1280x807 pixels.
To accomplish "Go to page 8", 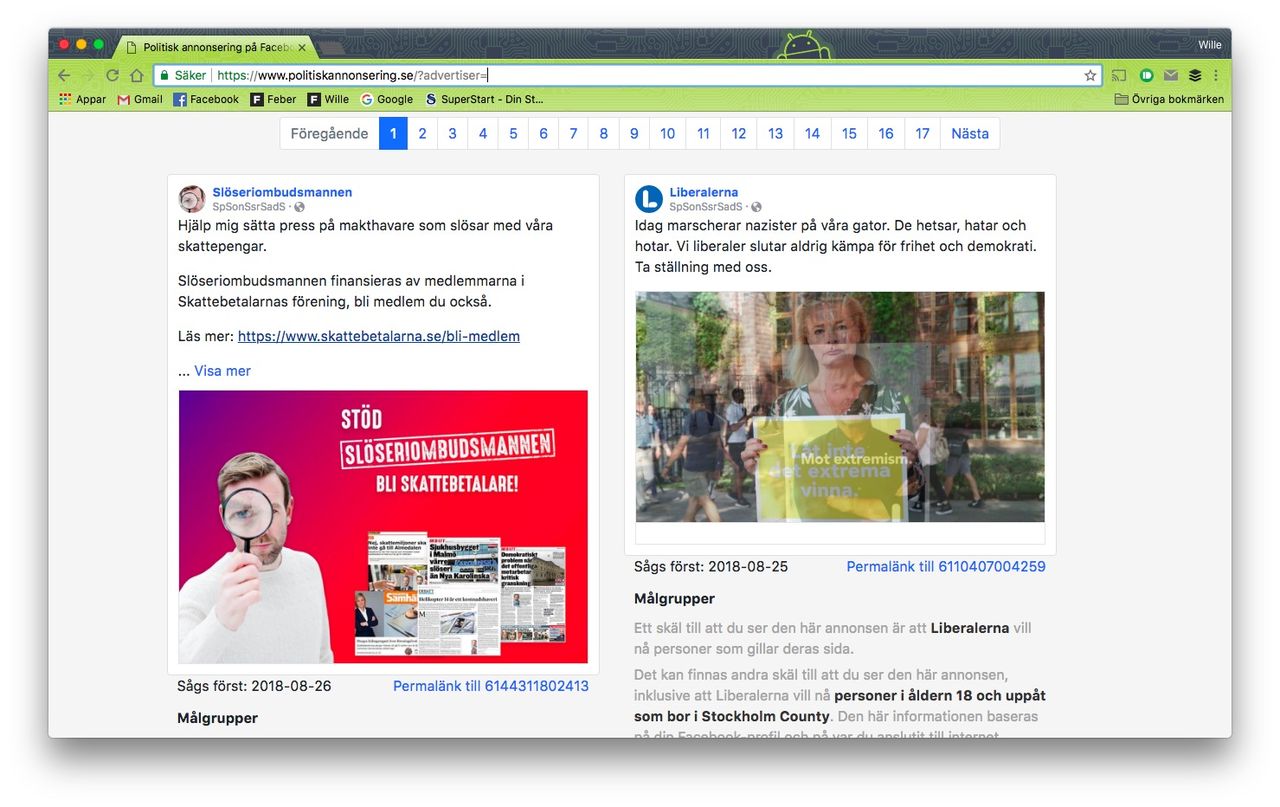I will [x=604, y=133].
